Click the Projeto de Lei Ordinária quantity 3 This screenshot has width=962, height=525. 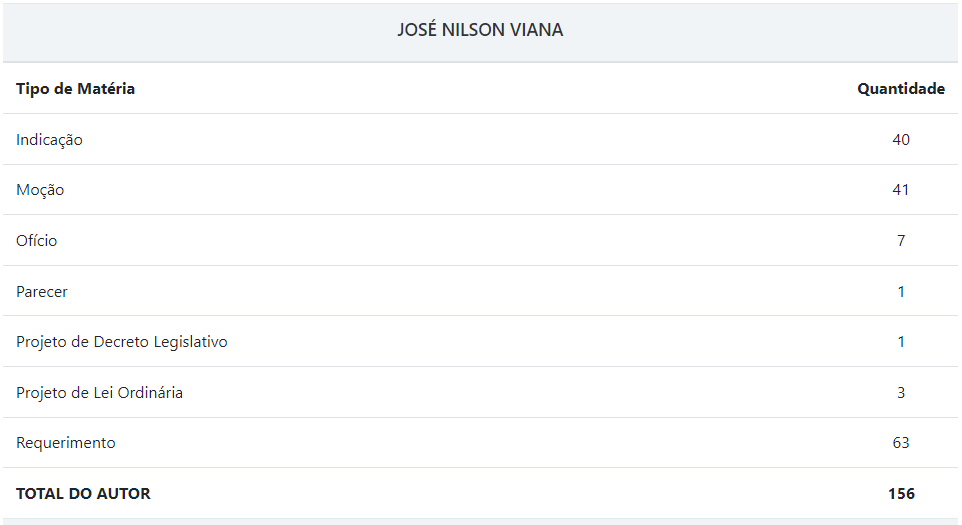(901, 393)
